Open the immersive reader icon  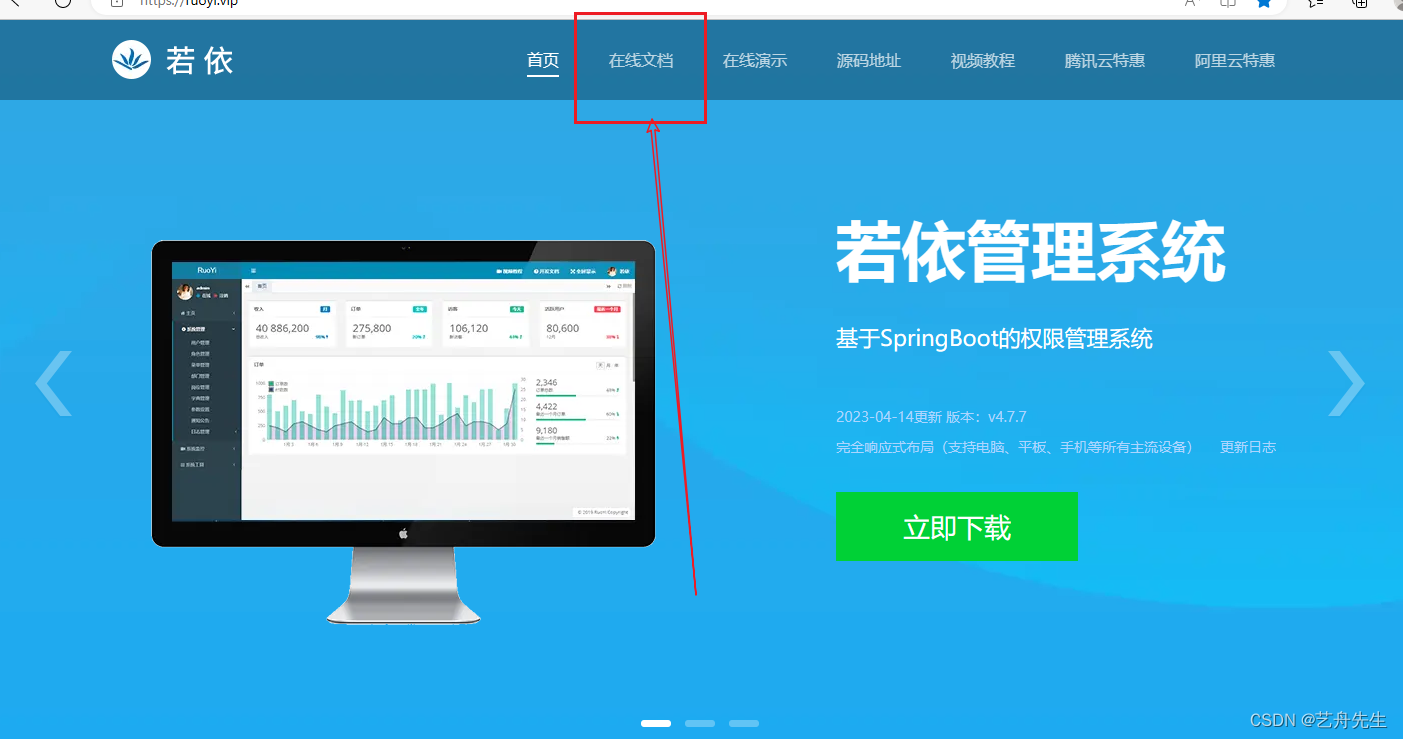pyautogui.click(x=1227, y=4)
